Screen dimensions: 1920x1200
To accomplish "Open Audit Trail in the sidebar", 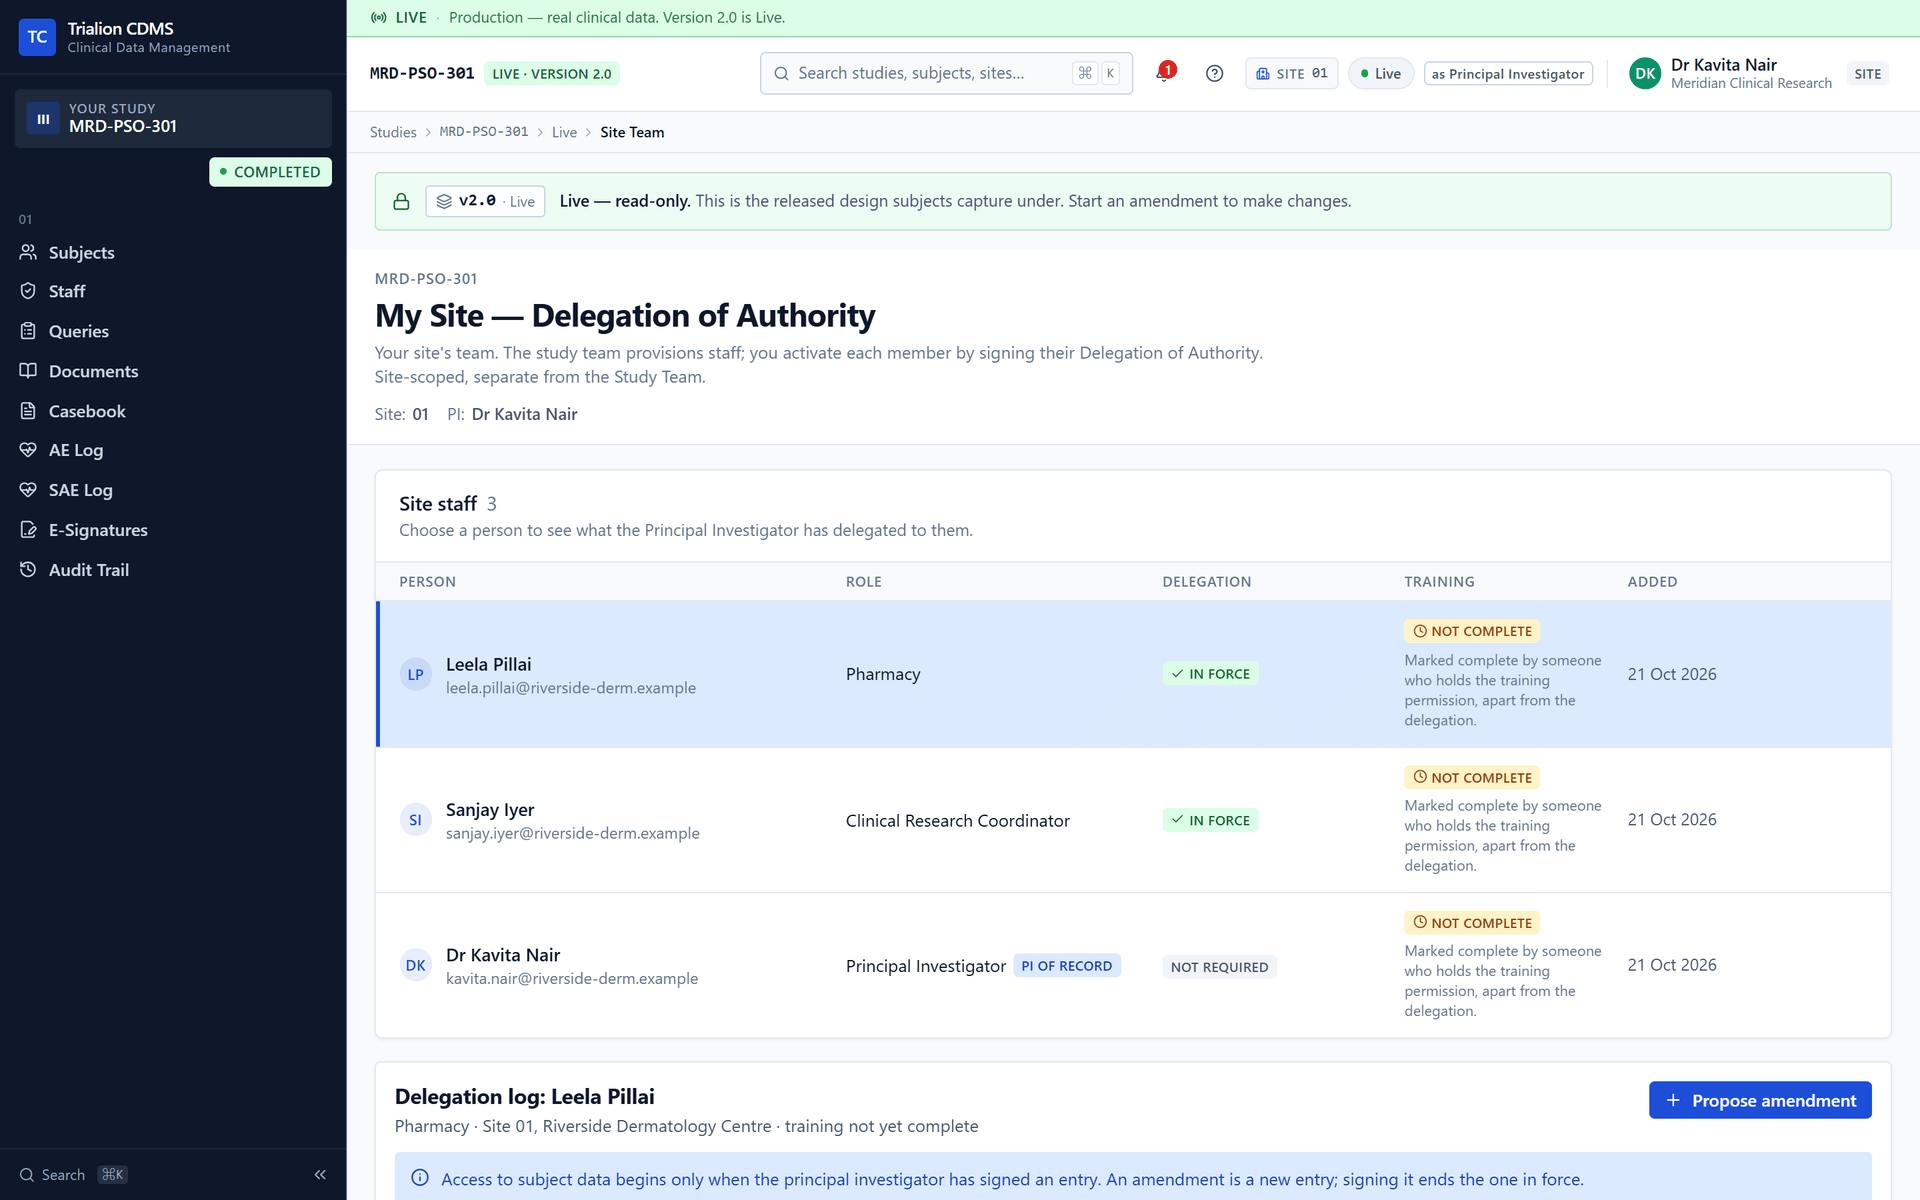I will [x=173, y=570].
